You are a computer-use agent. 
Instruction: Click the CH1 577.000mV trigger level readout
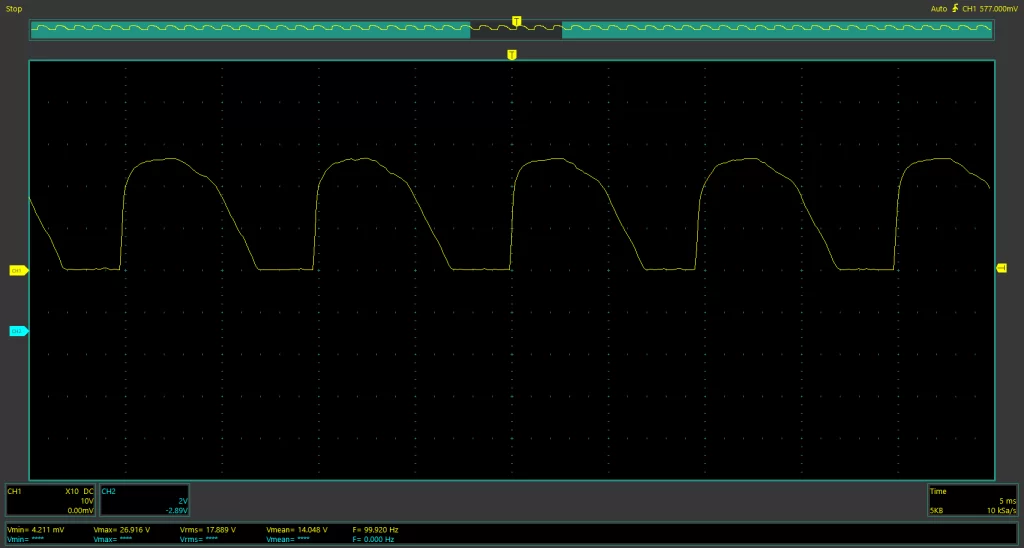point(990,9)
